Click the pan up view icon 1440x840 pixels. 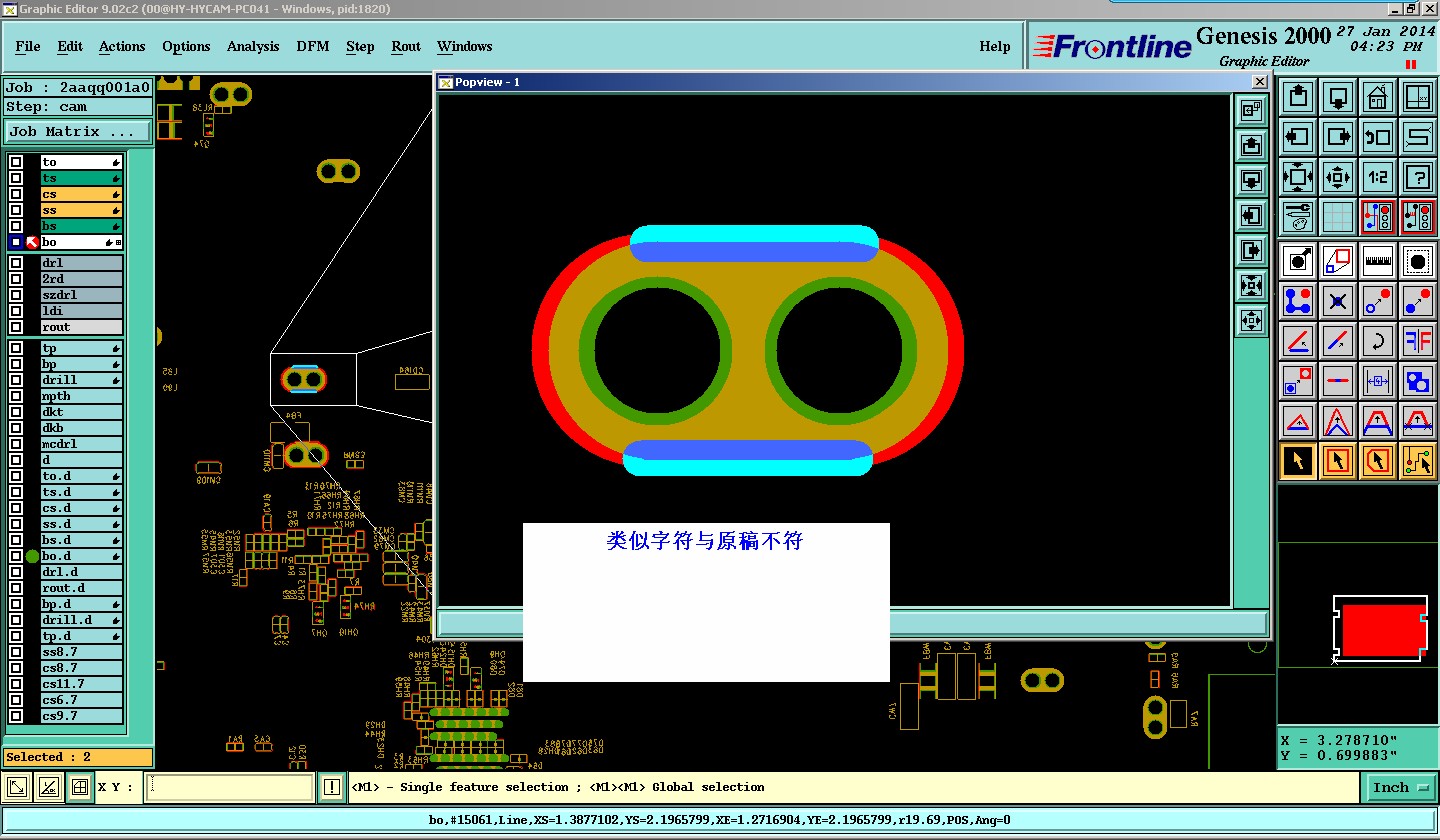(1298, 97)
